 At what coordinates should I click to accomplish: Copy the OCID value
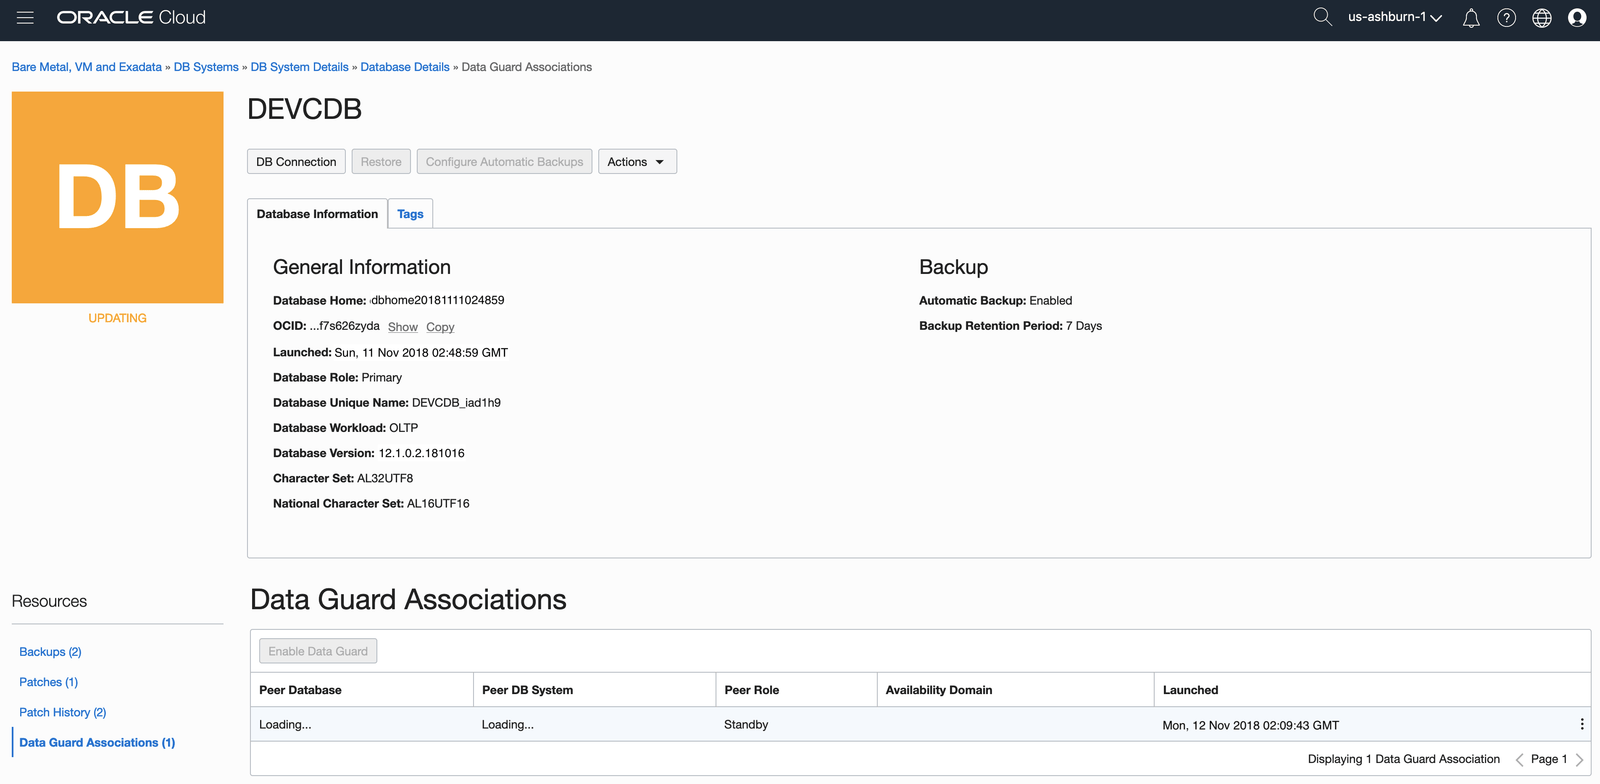(440, 327)
